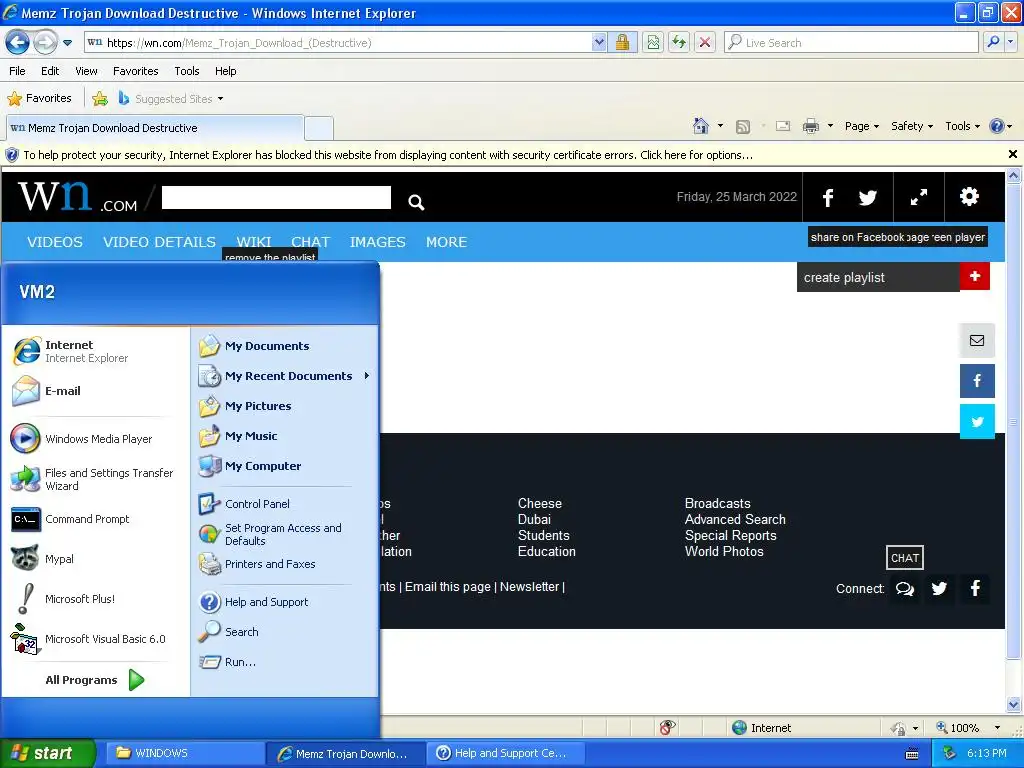Open the VIDEOS nav tab
Image resolution: width=1024 pixels, height=768 pixels.
click(55, 242)
